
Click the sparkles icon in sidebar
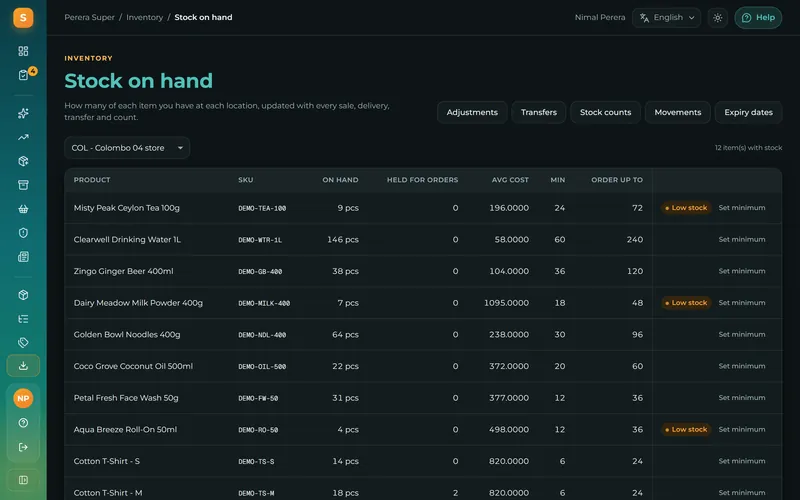click(x=23, y=113)
